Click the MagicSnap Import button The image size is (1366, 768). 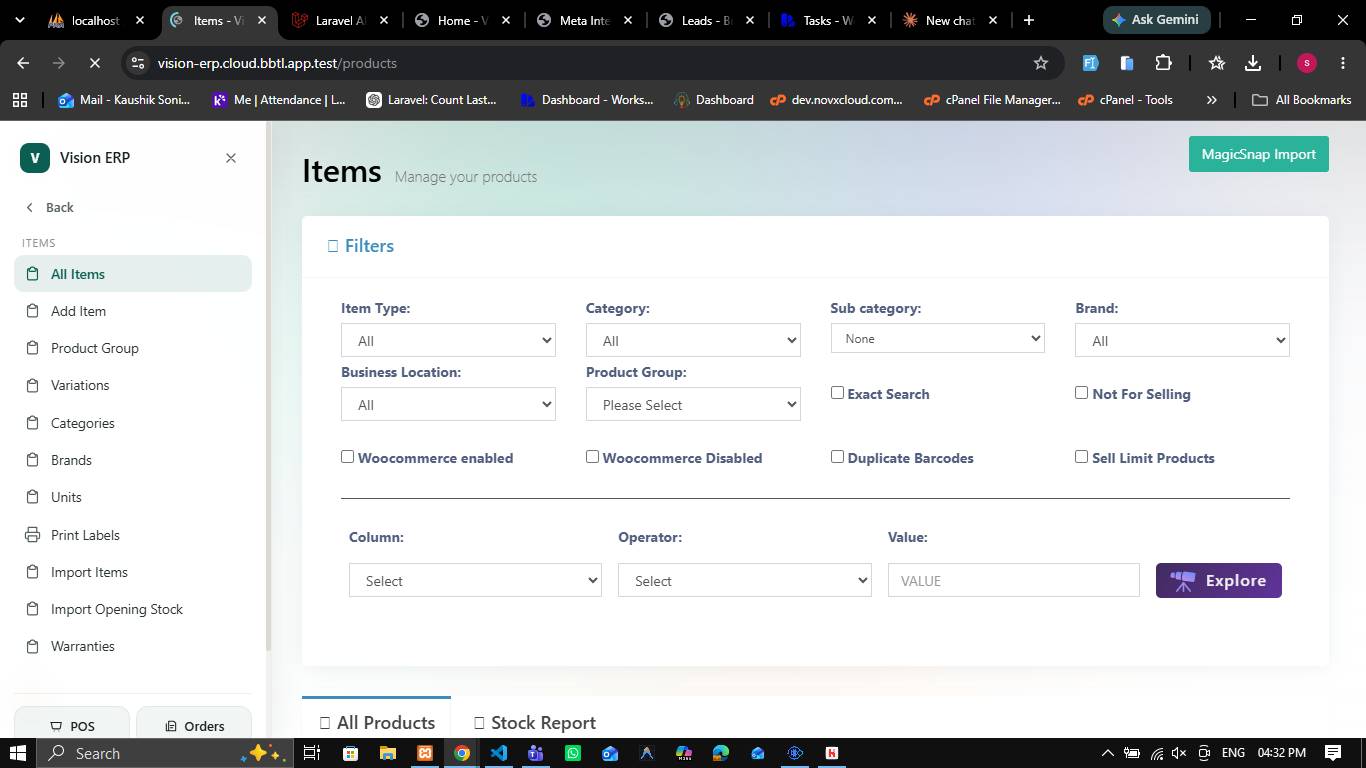tap(1258, 154)
